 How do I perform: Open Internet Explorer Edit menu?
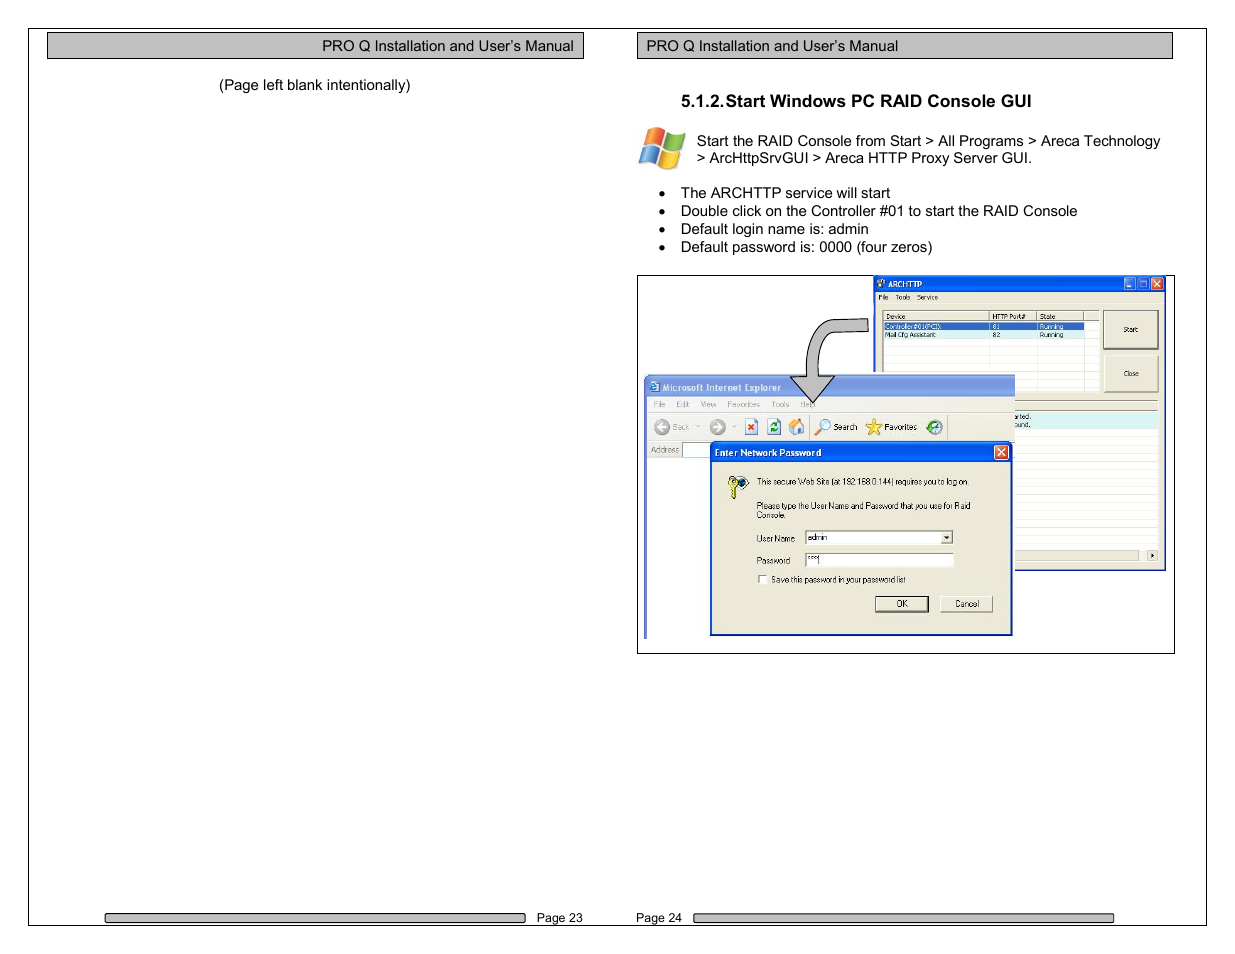[x=683, y=405]
